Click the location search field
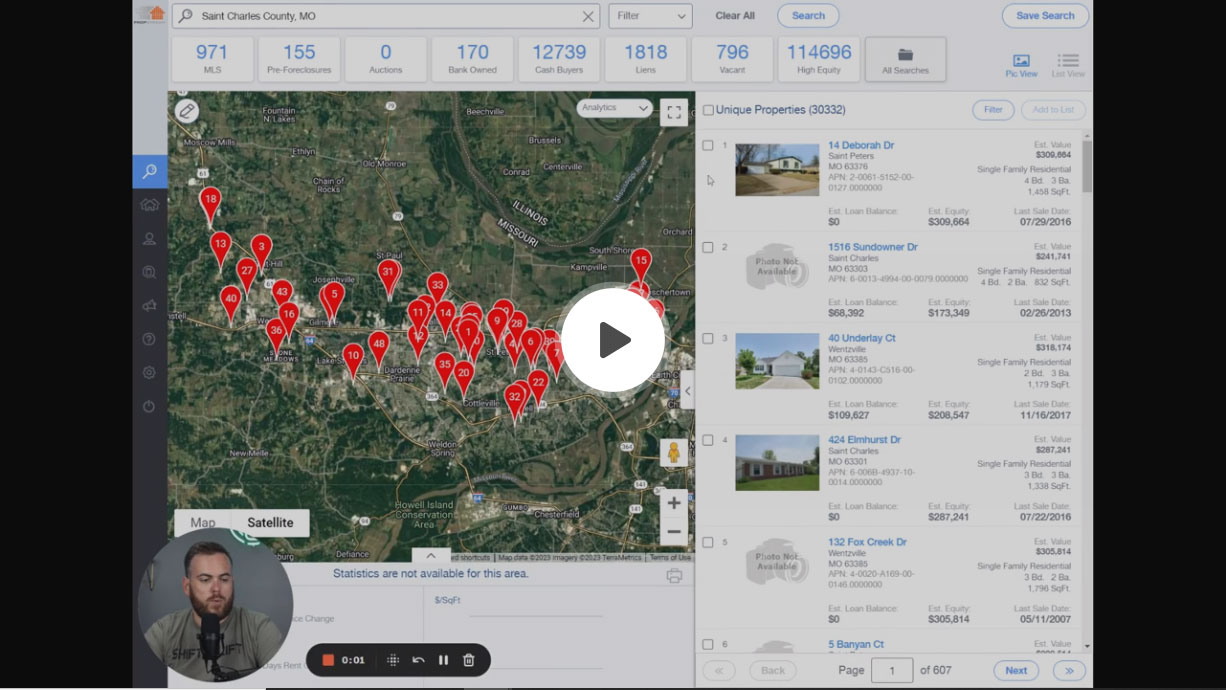1226x690 pixels. tap(386, 16)
